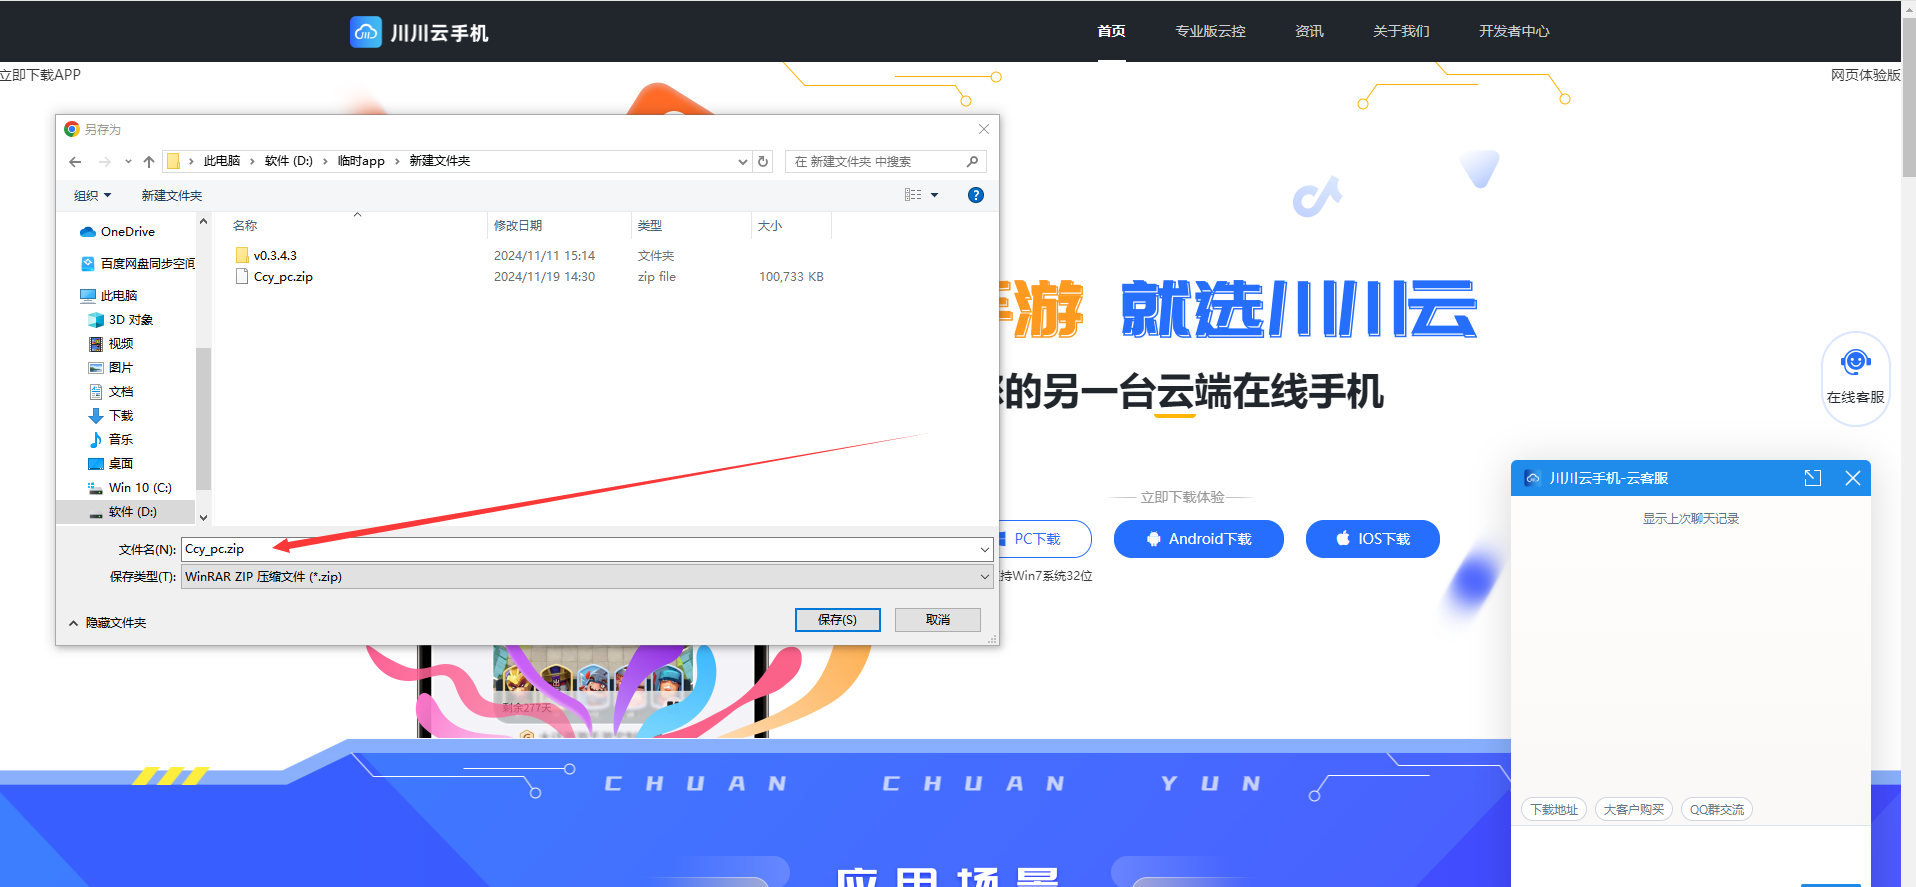The width and height of the screenshot is (1916, 887).
Task: Close the 云客服 chat panel
Action: pos(1853,478)
